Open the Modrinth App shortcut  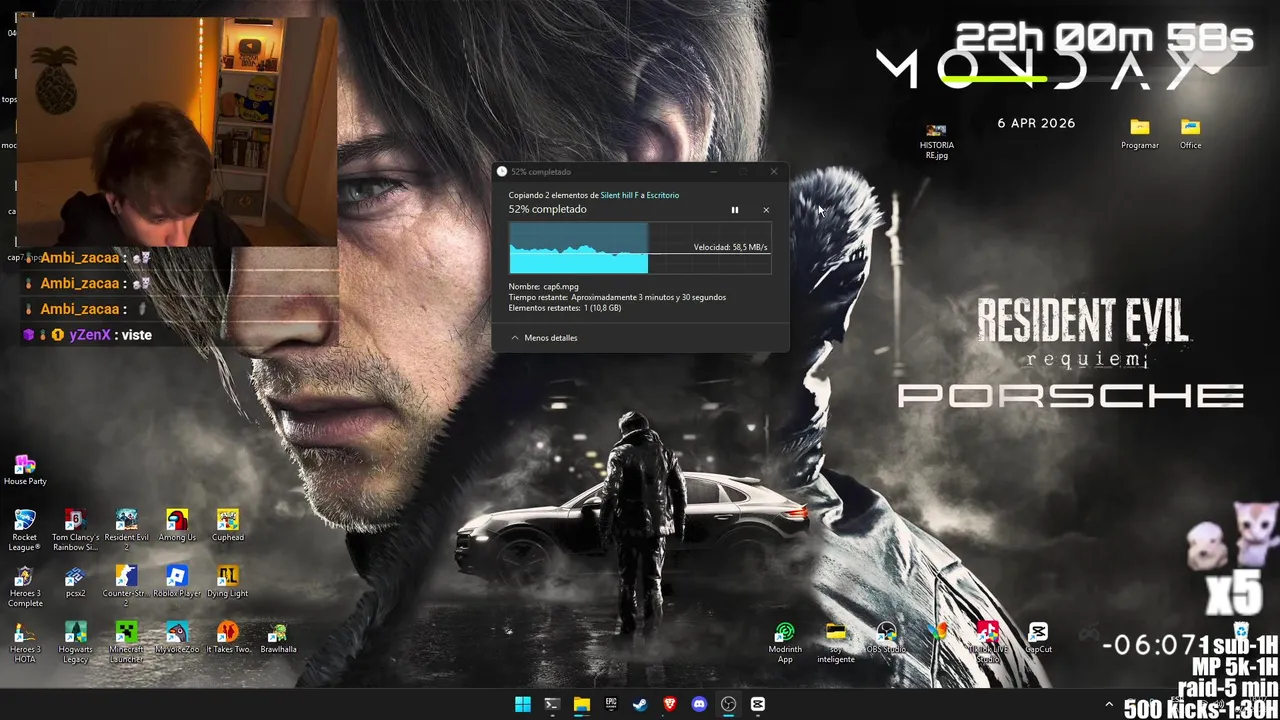(x=785, y=643)
